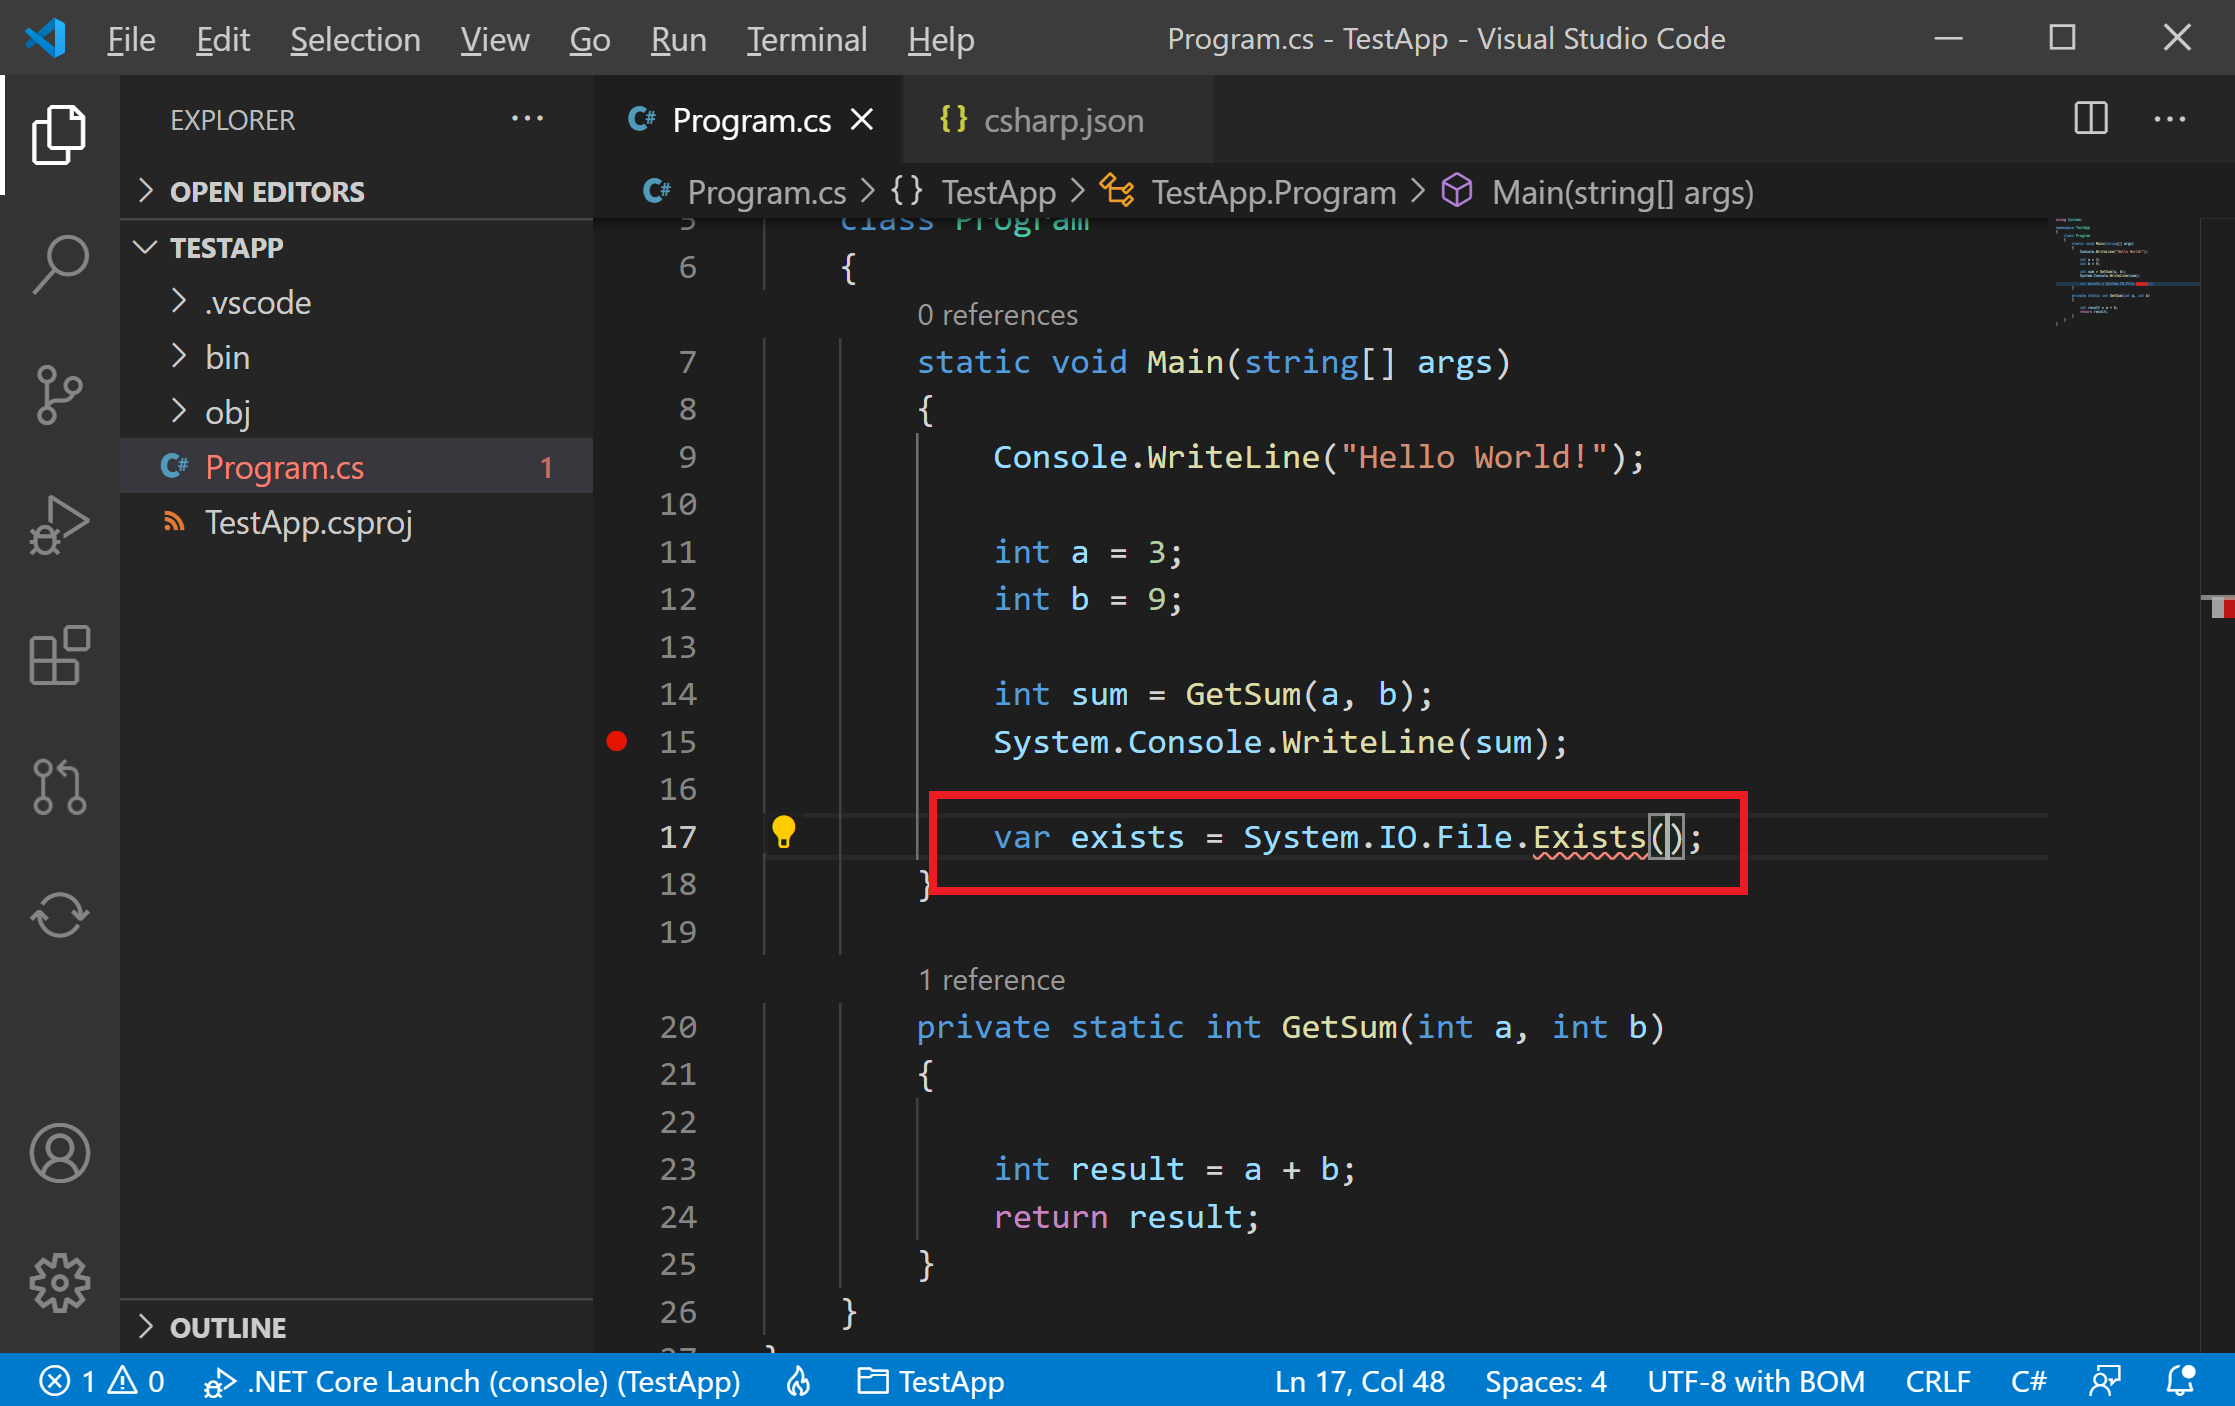
Task: Open the Terminal menu
Action: [x=806, y=39]
